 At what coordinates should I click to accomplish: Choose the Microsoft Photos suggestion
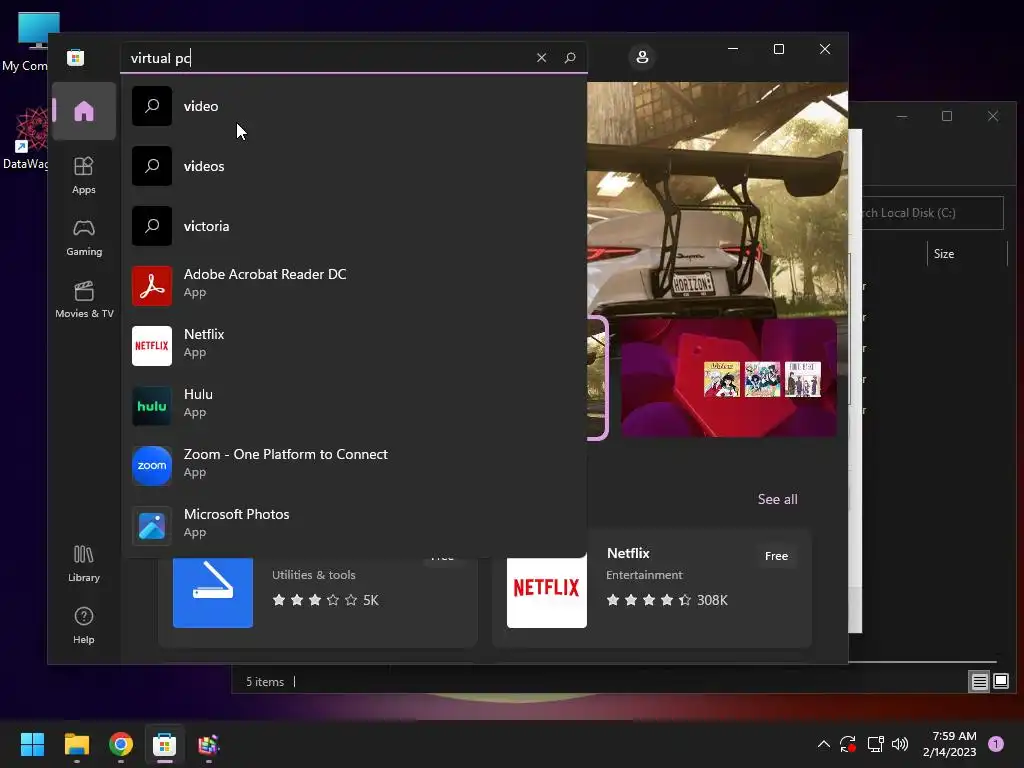[x=354, y=526]
